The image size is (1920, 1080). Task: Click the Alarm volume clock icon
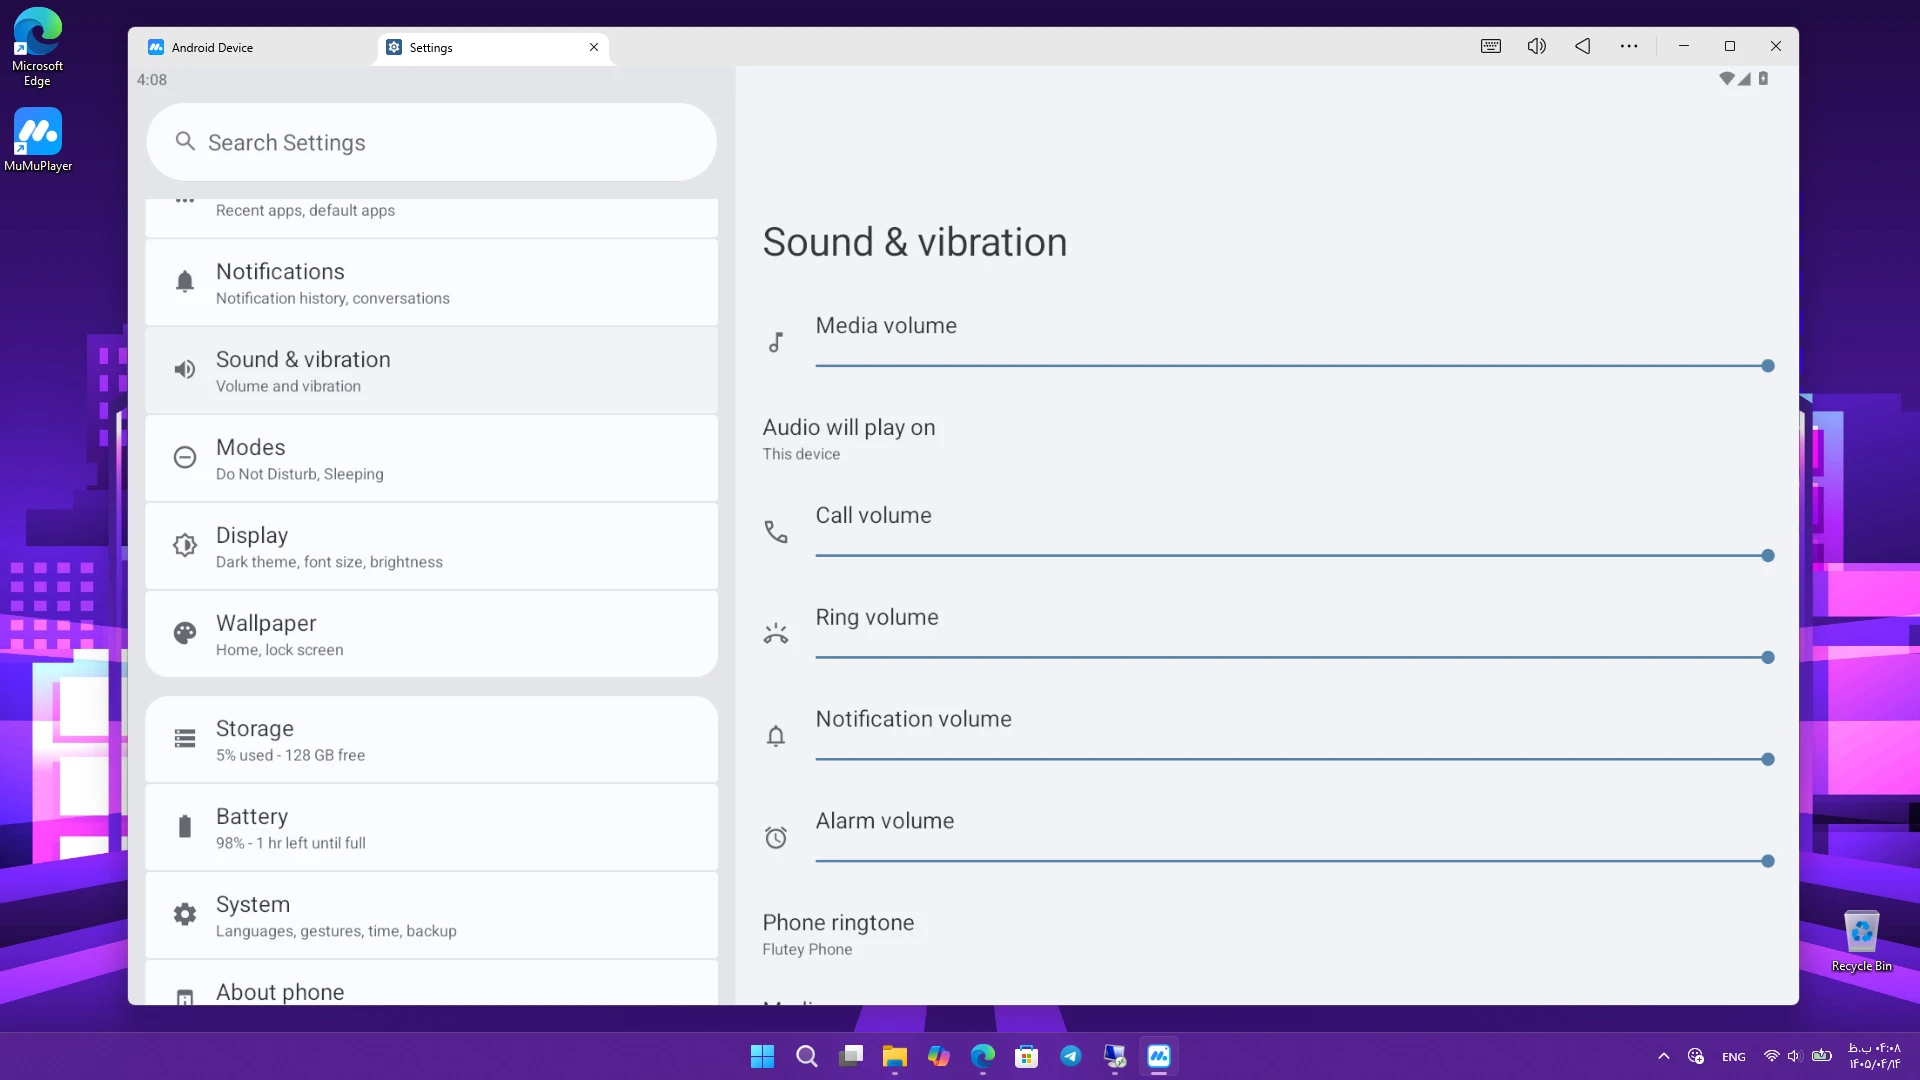[776, 838]
